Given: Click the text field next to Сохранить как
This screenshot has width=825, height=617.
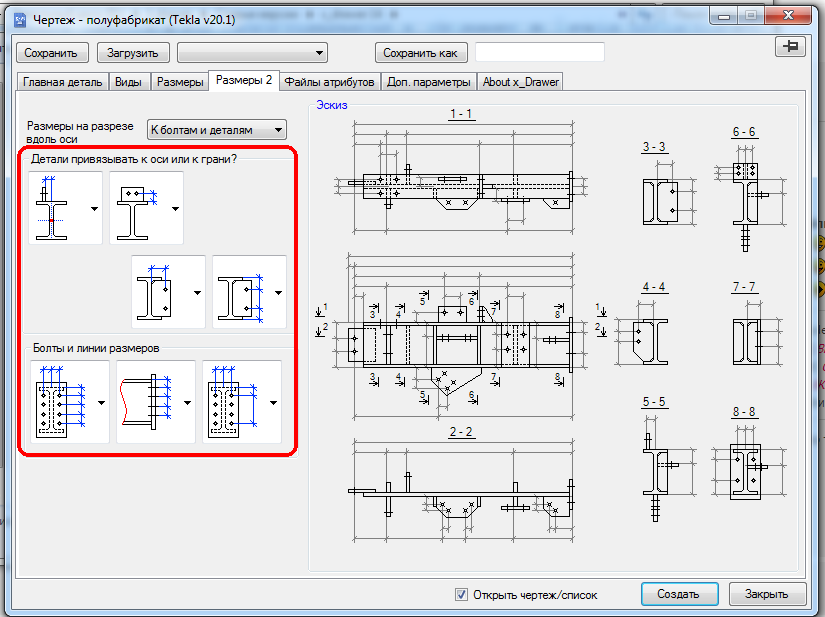Looking at the screenshot, I should pos(540,53).
